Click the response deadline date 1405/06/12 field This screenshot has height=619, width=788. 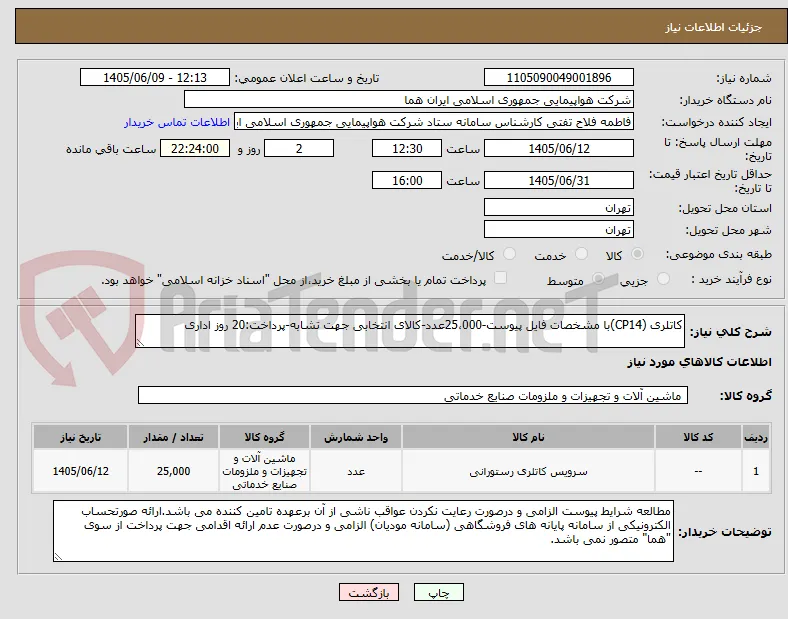tap(559, 149)
